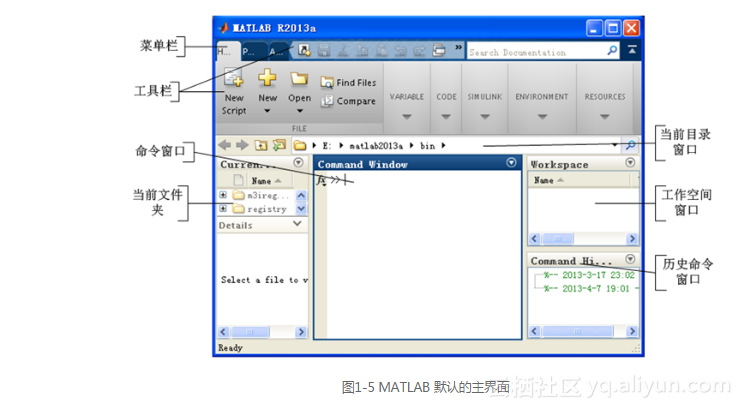Screen dimensions: 742x409
Task: Click the yellow plus New icon
Action: coord(267,77)
